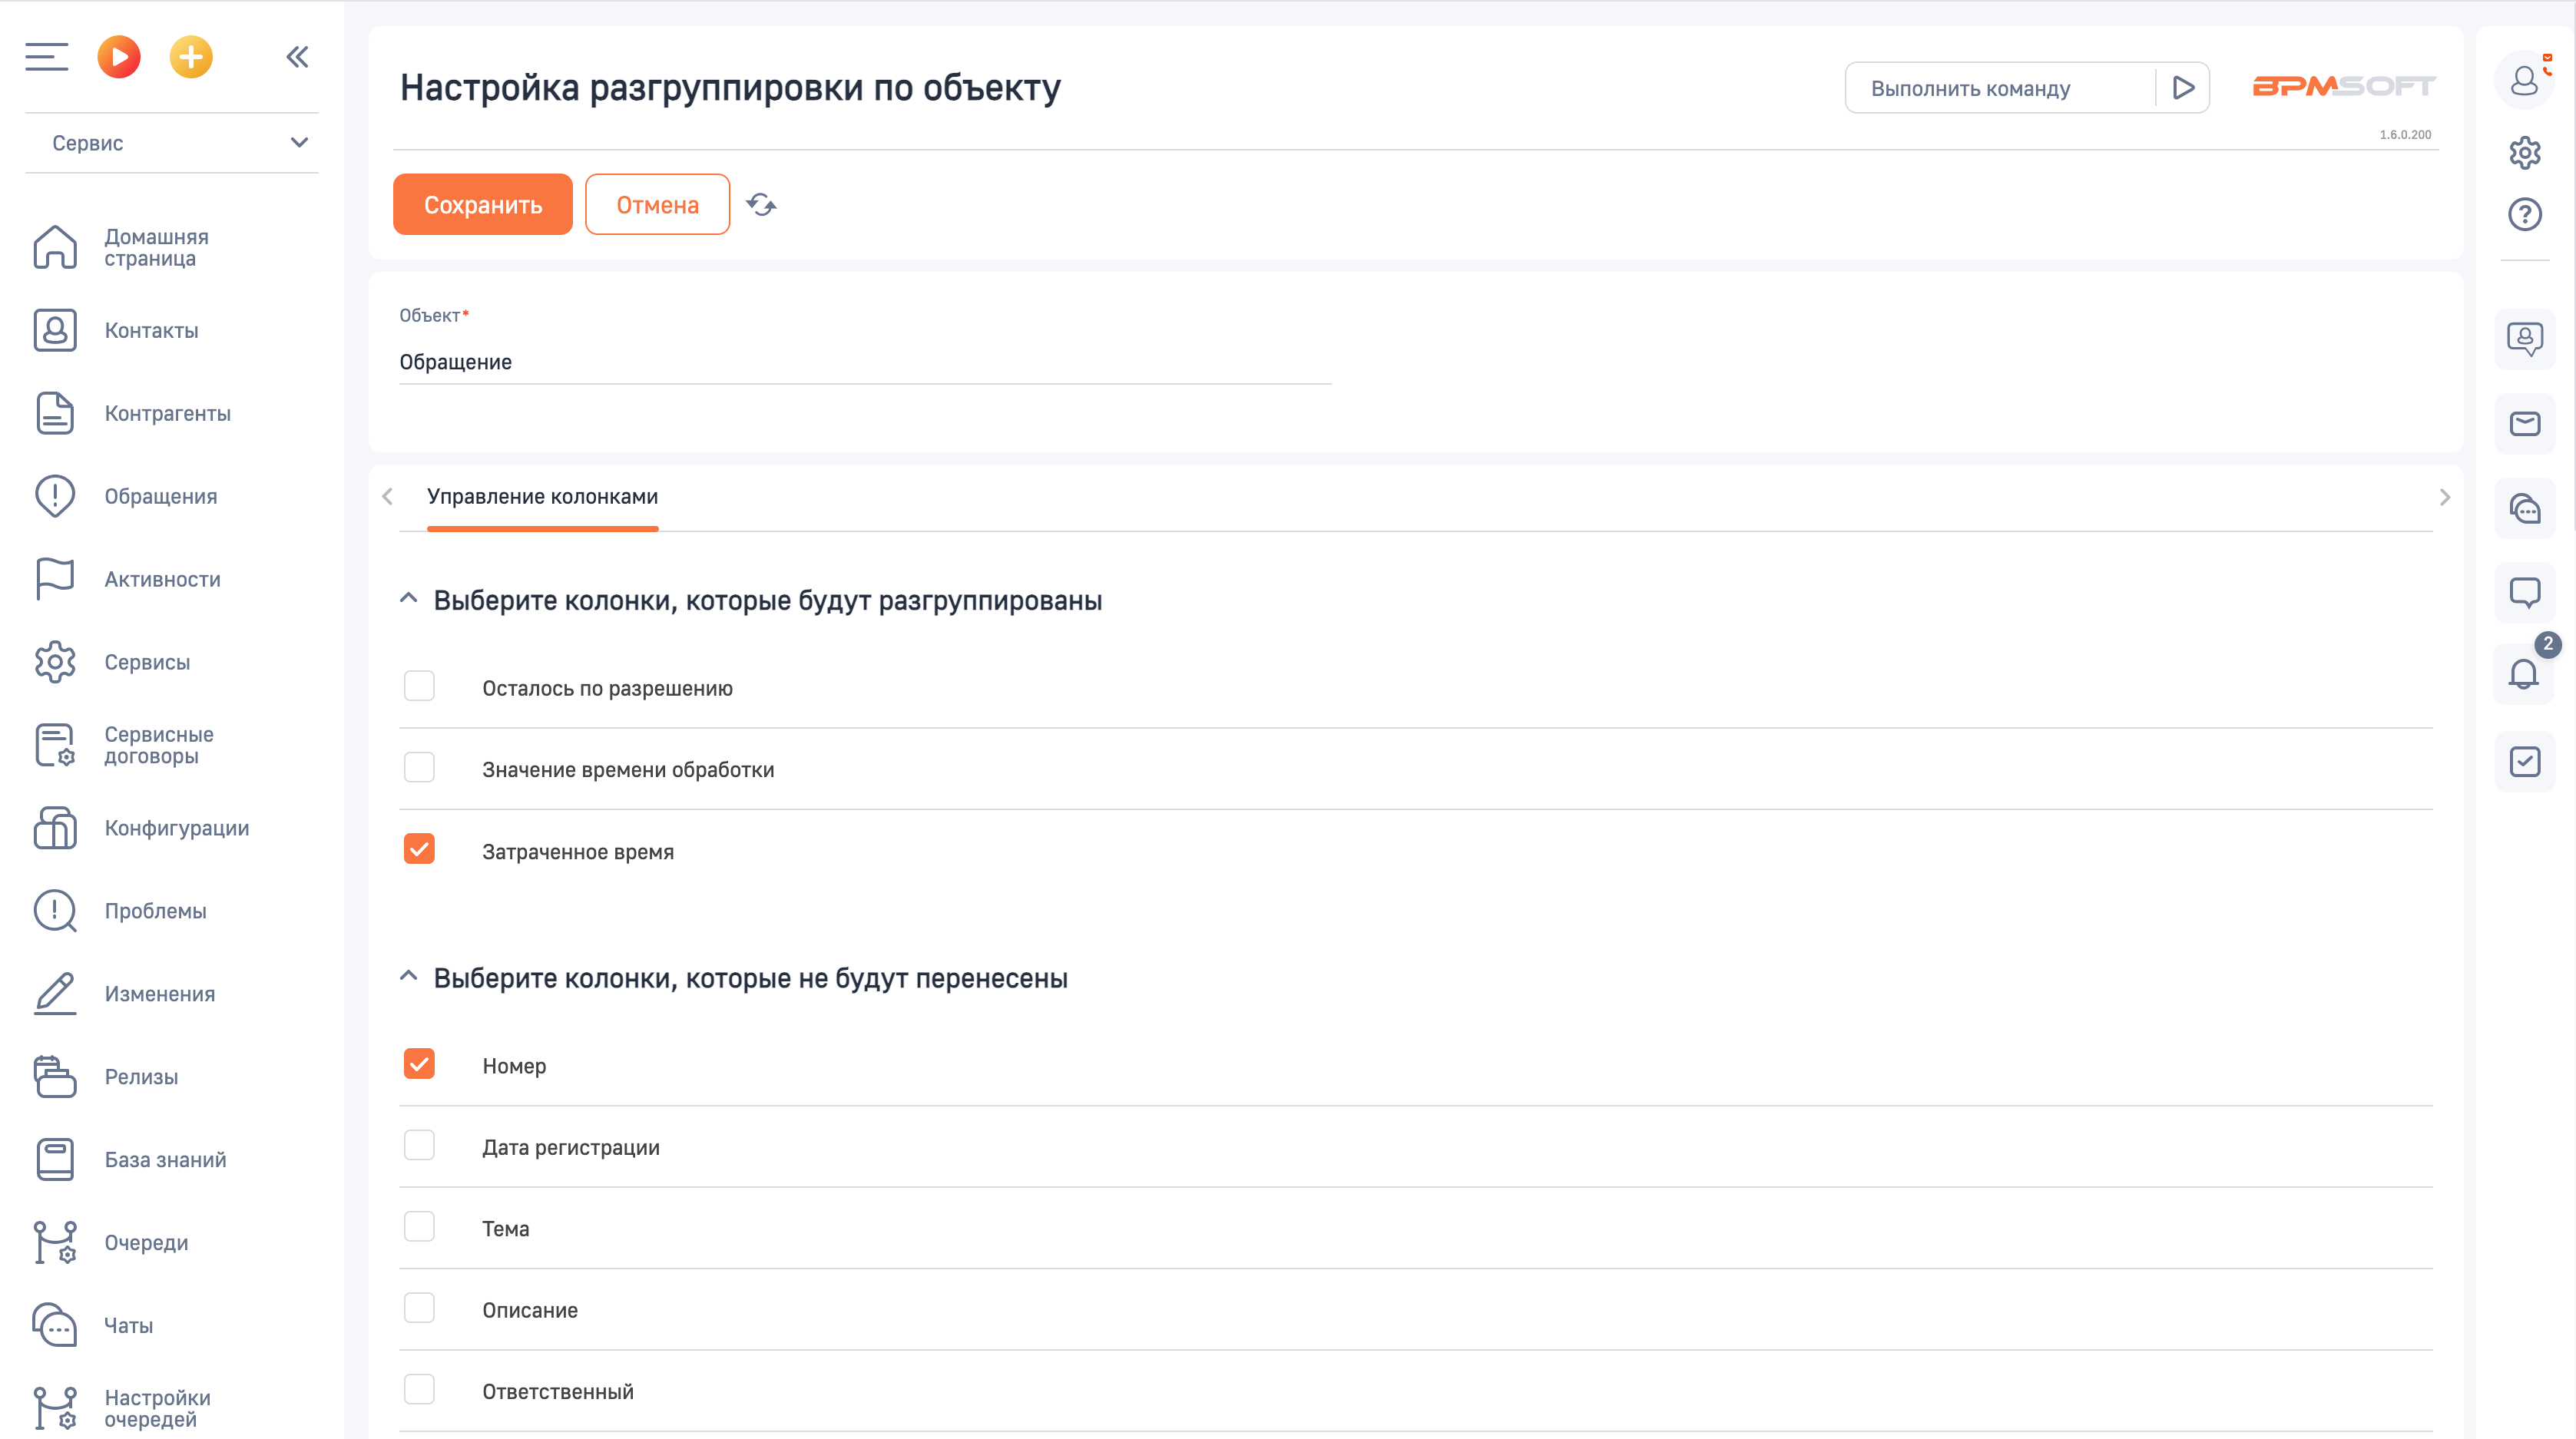Click the Сервисные договоры icon
This screenshot has height=1439, width=2576.
(x=55, y=745)
